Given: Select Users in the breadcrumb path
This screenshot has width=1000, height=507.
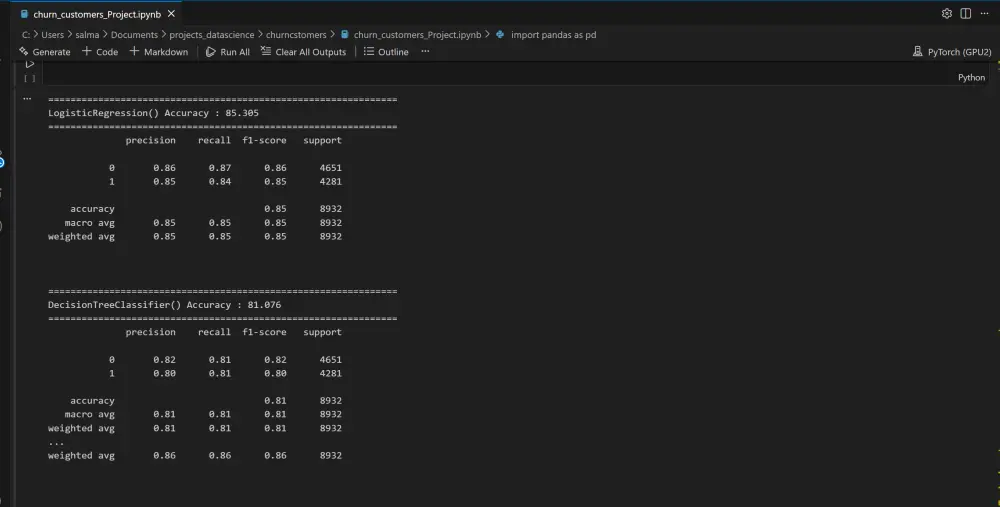Looking at the screenshot, I should [52, 34].
